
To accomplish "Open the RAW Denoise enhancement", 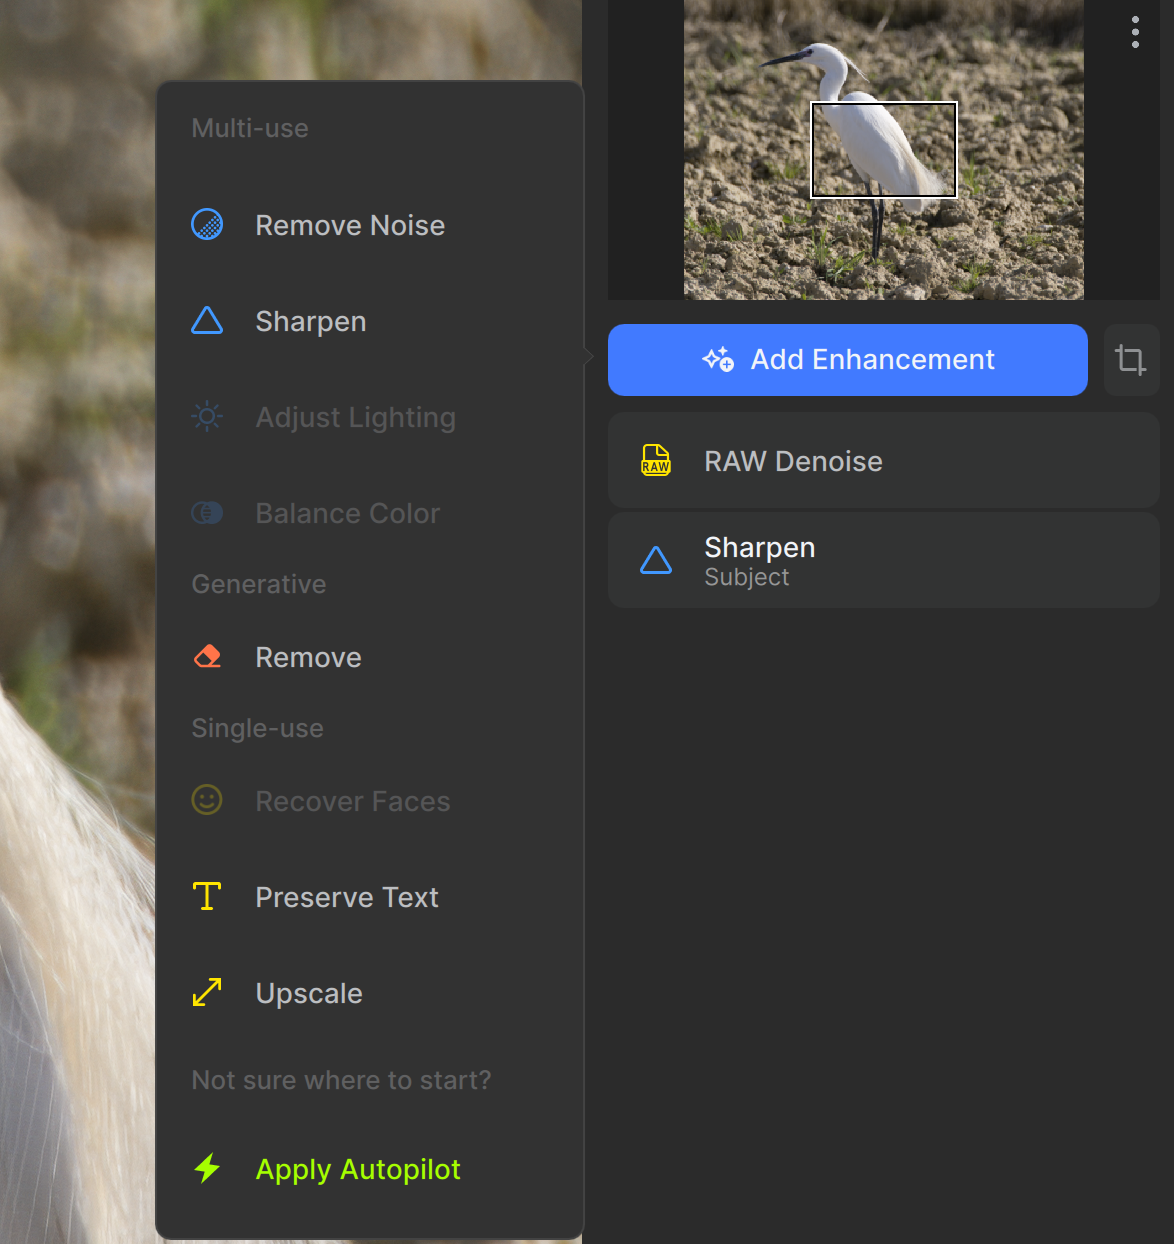I will tap(884, 460).
